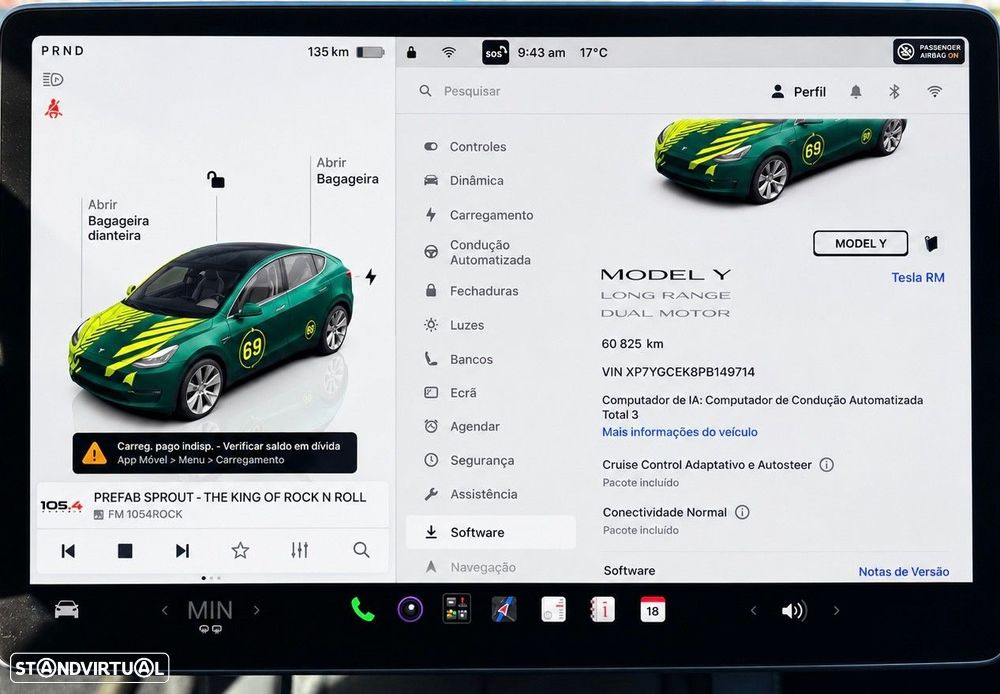
Task: Tap the status bar Wi-Fi signal icon
Action: point(449,52)
